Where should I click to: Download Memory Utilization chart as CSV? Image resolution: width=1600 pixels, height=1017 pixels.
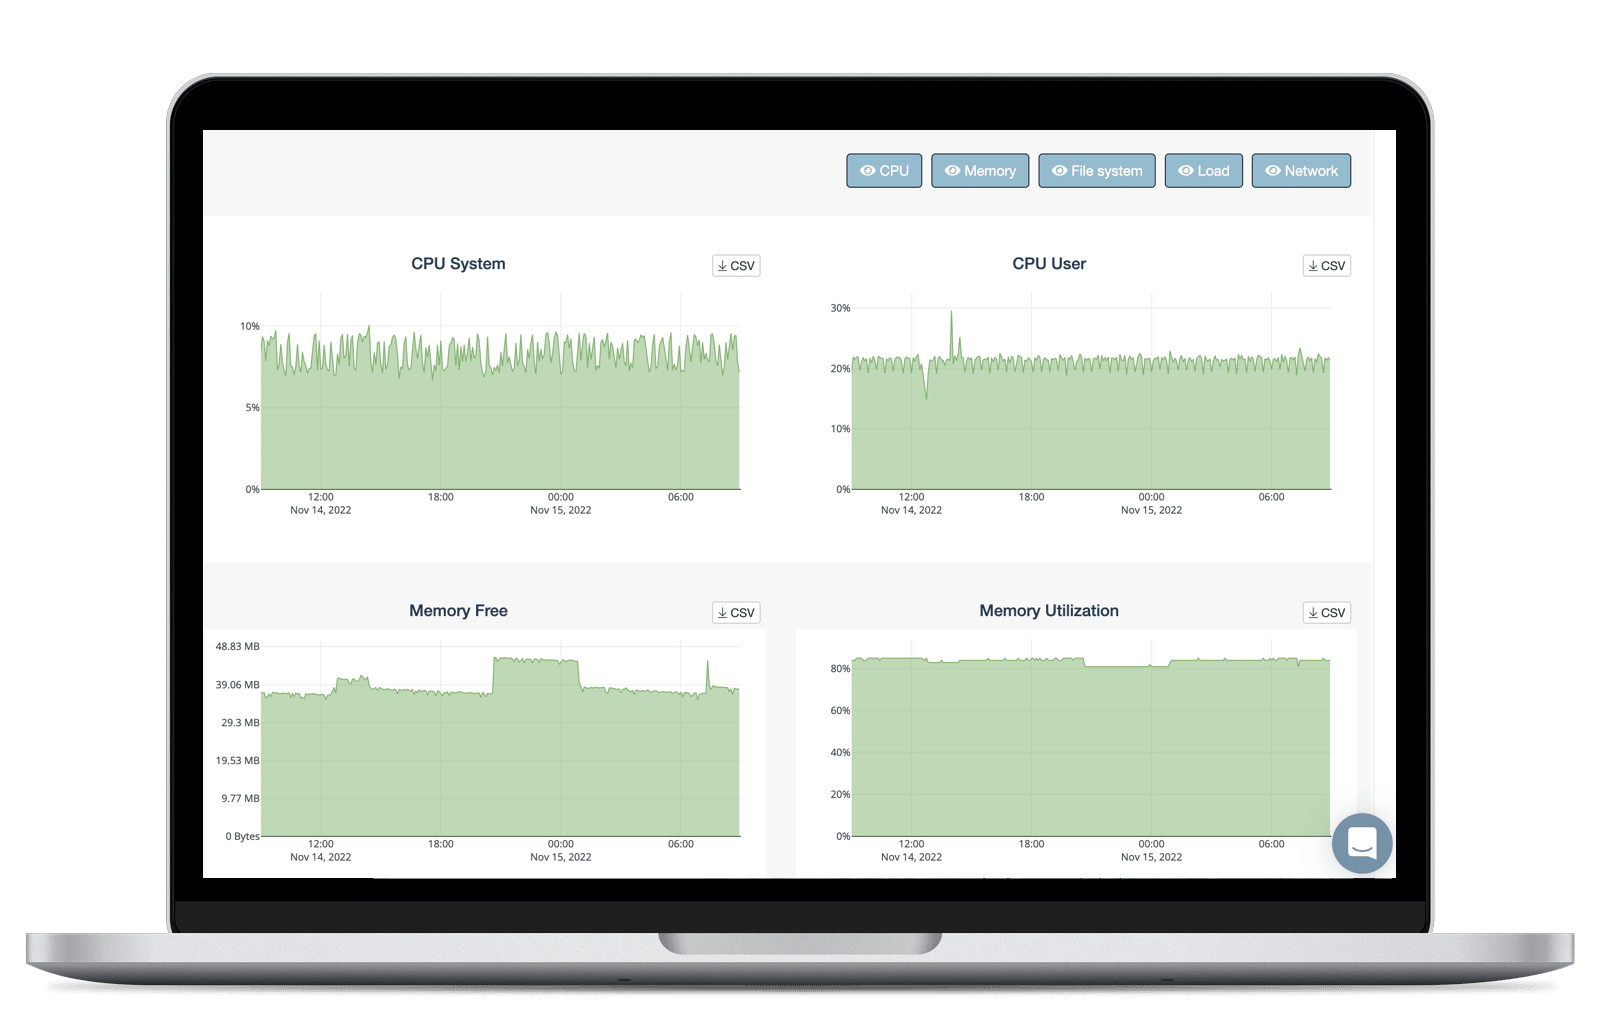1327,613
